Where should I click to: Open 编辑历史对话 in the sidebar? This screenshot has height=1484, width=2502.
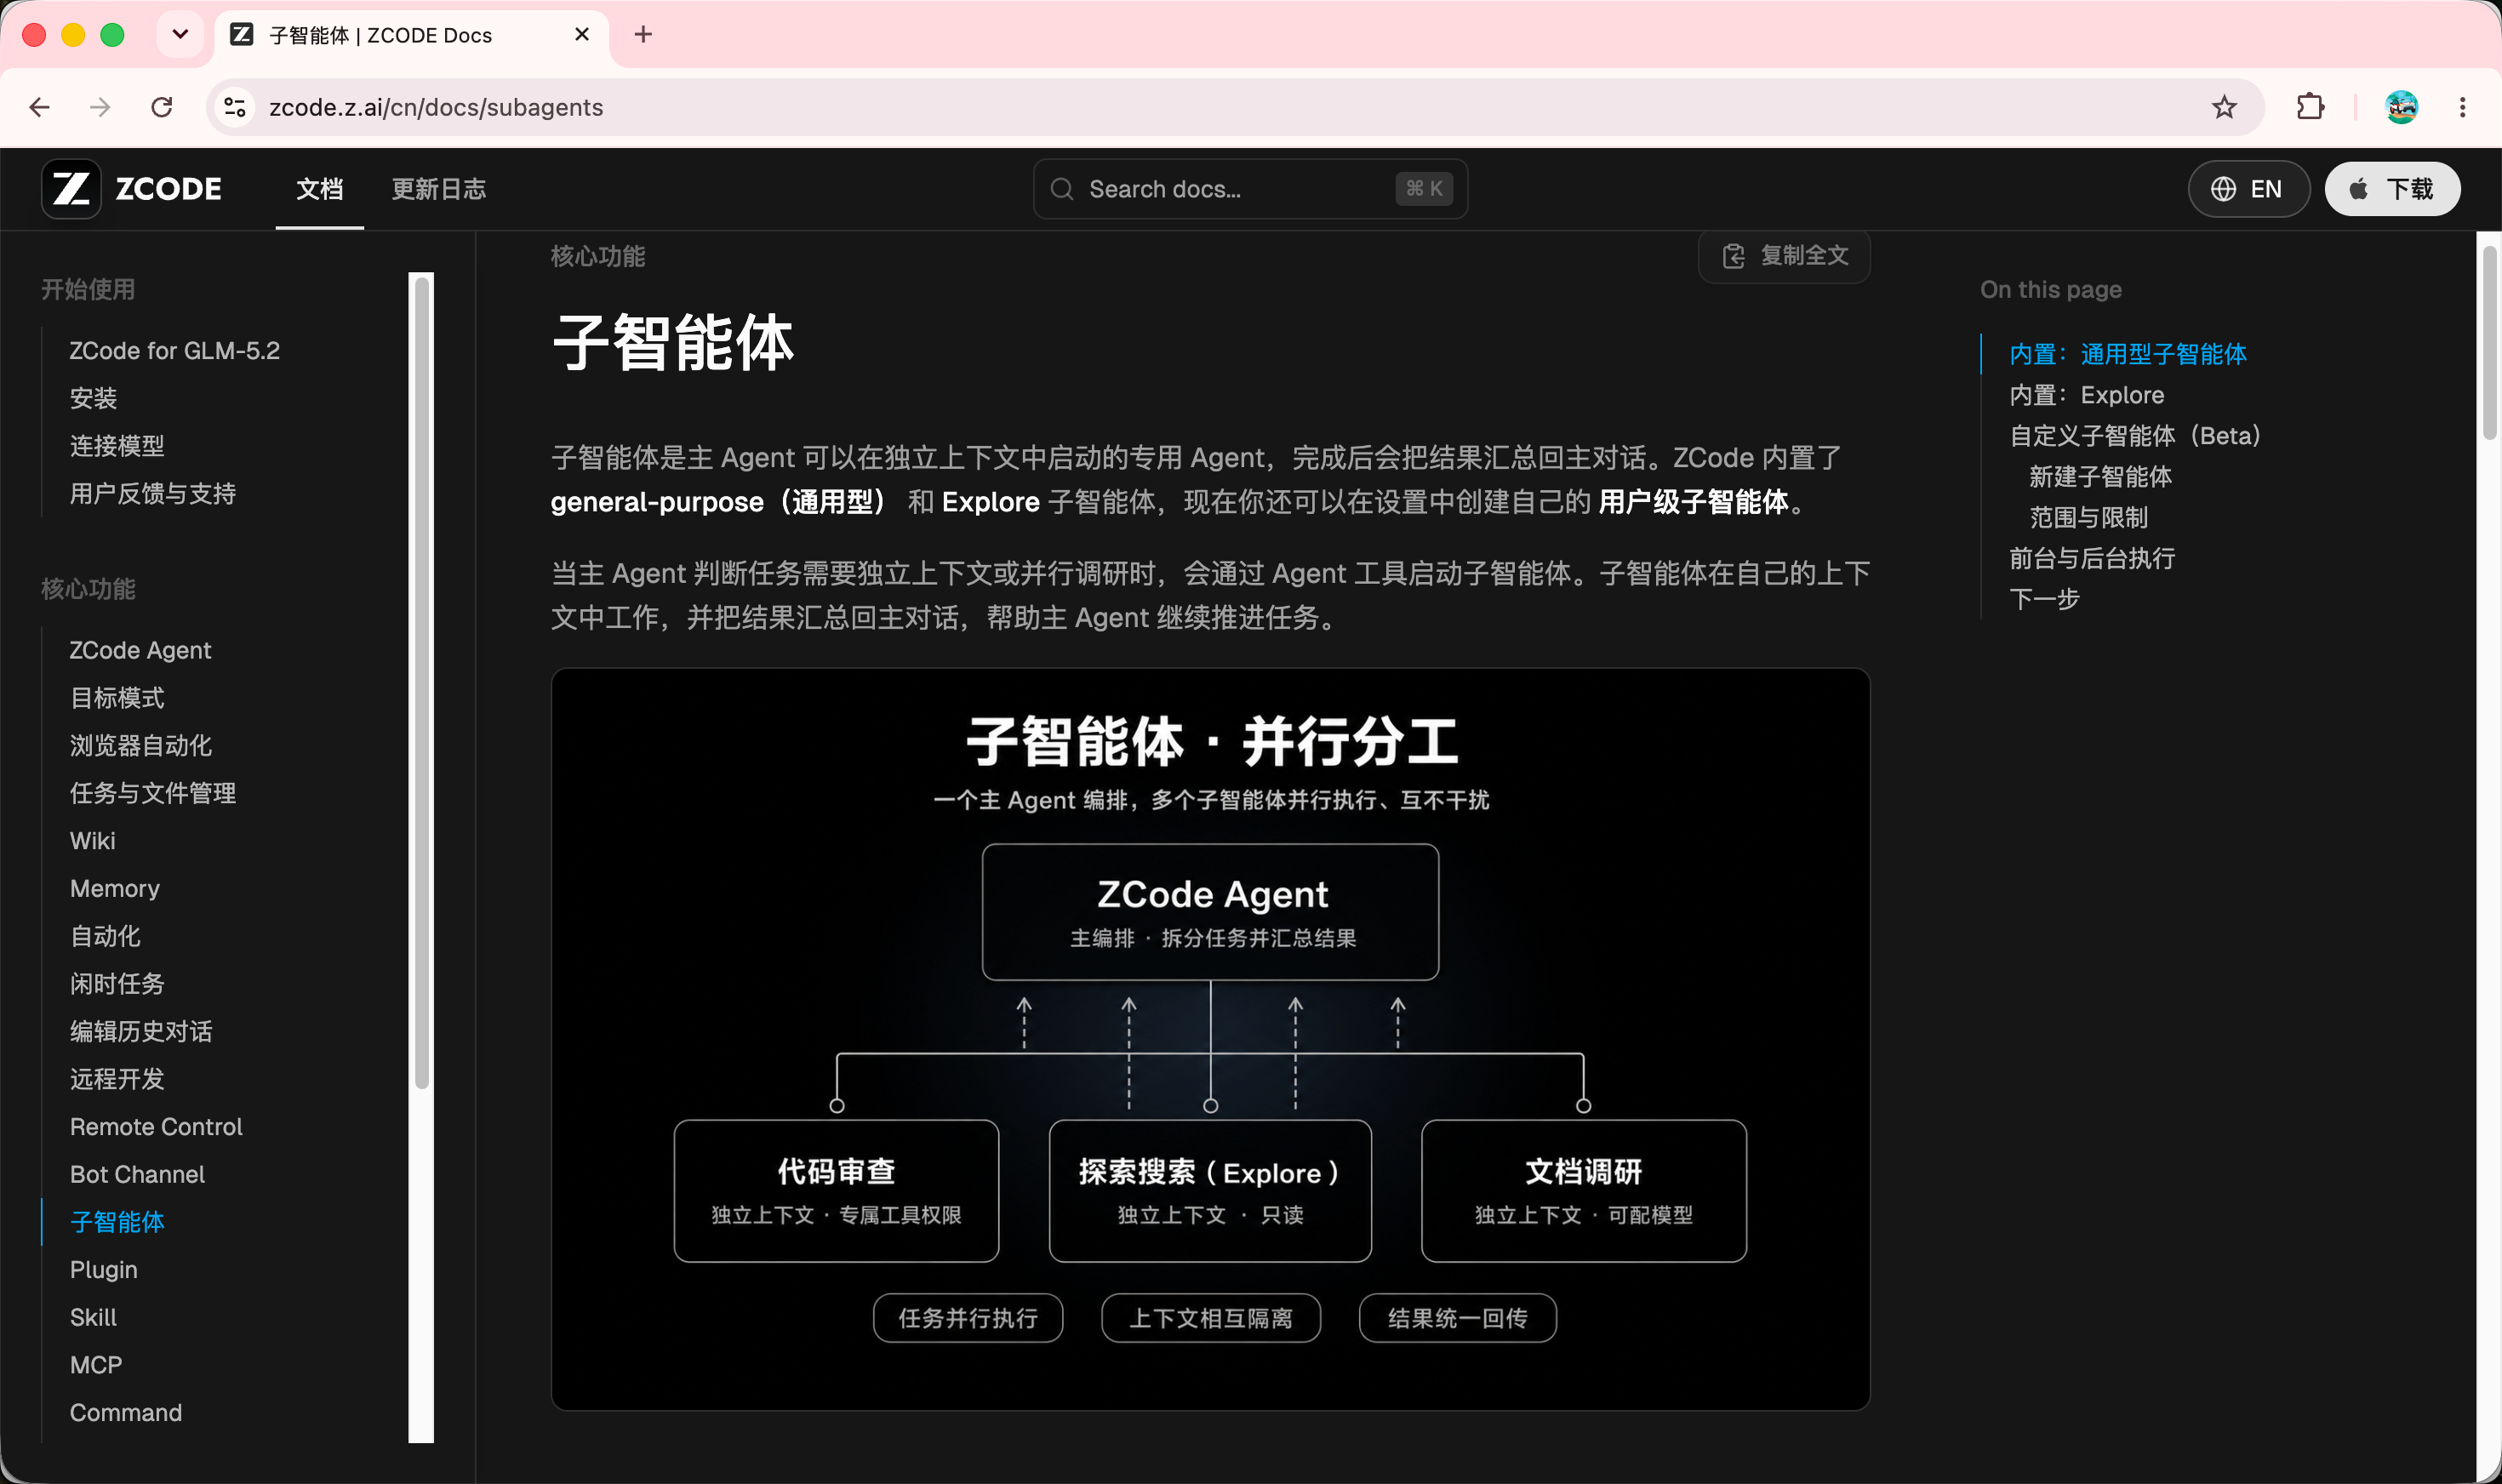click(x=141, y=1032)
